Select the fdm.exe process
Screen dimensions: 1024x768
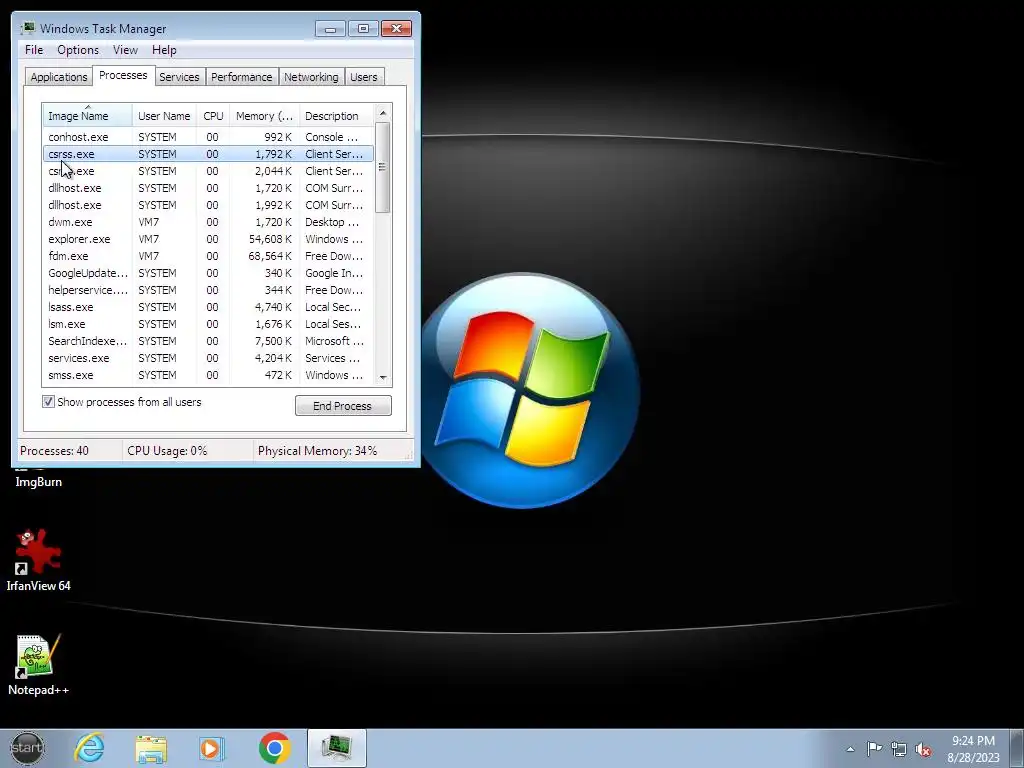tap(208, 256)
